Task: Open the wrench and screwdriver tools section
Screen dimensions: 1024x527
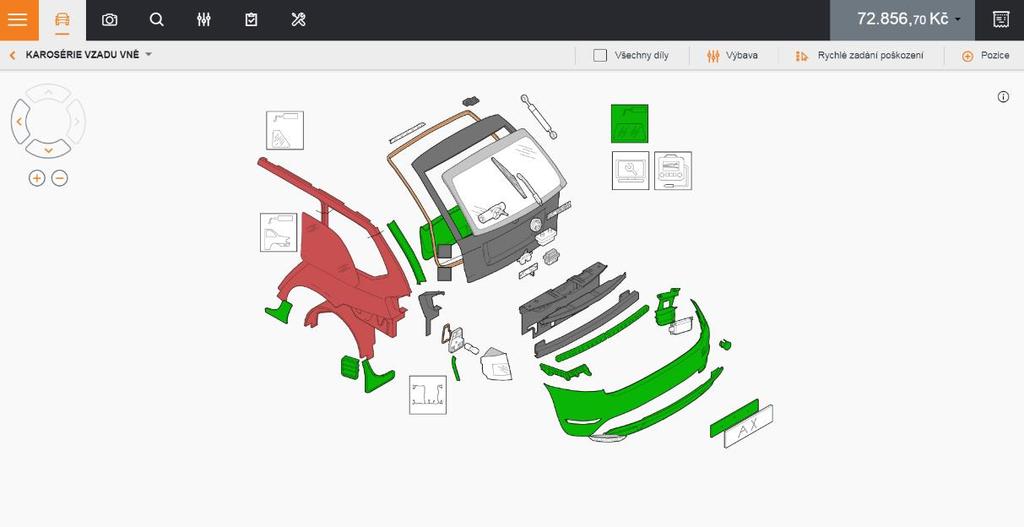Action: click(298, 20)
